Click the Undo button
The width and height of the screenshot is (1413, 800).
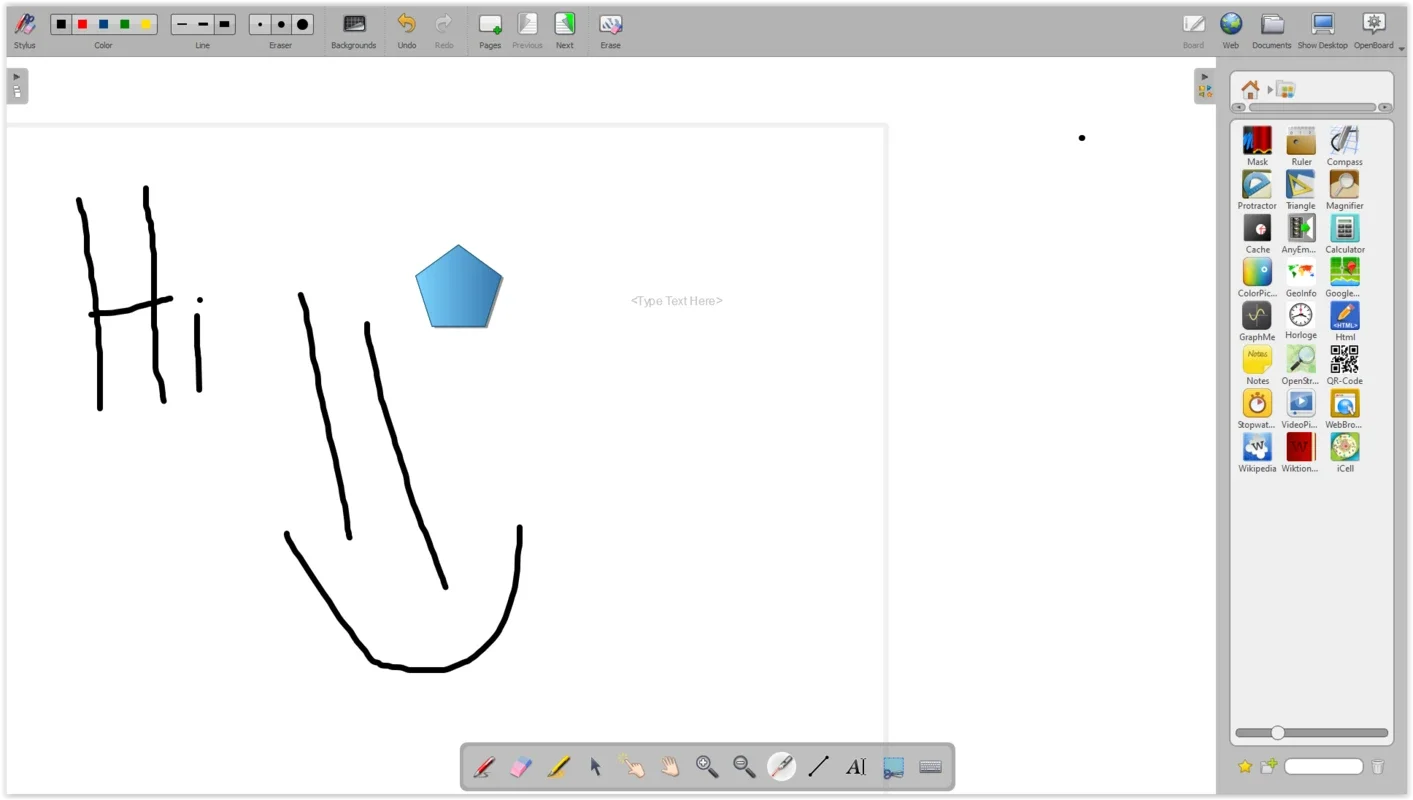coord(406,28)
